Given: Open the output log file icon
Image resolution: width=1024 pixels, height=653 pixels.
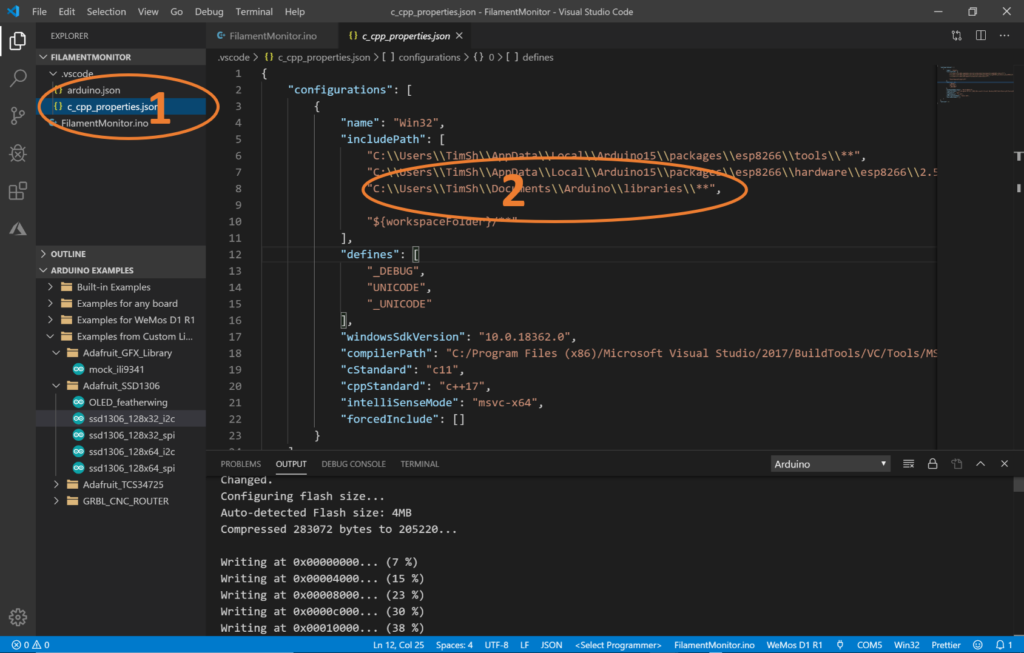Looking at the screenshot, I should [x=957, y=464].
